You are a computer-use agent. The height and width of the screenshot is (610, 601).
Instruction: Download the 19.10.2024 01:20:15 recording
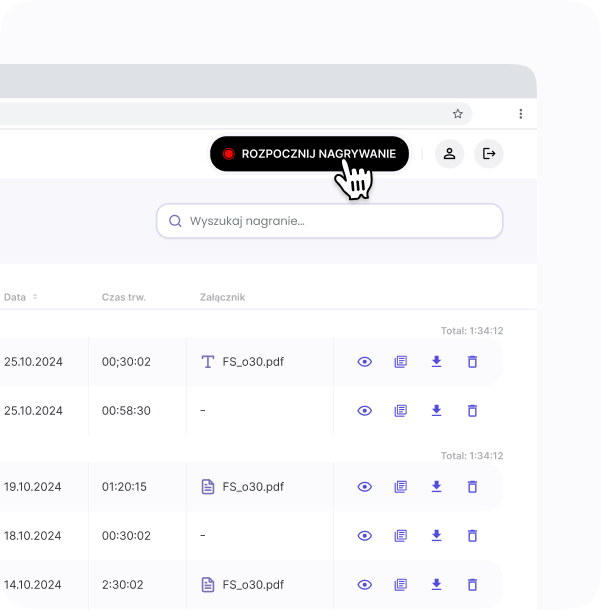coord(436,487)
